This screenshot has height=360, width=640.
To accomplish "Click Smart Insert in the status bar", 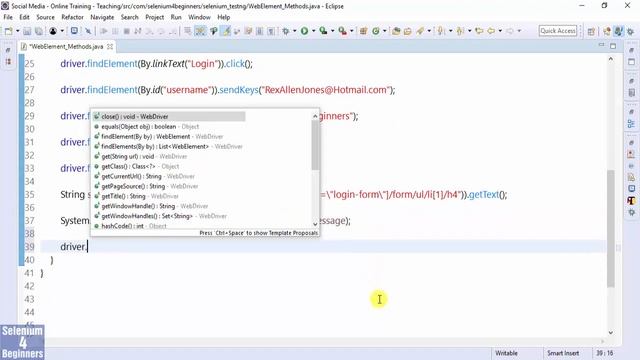I will [563, 353].
